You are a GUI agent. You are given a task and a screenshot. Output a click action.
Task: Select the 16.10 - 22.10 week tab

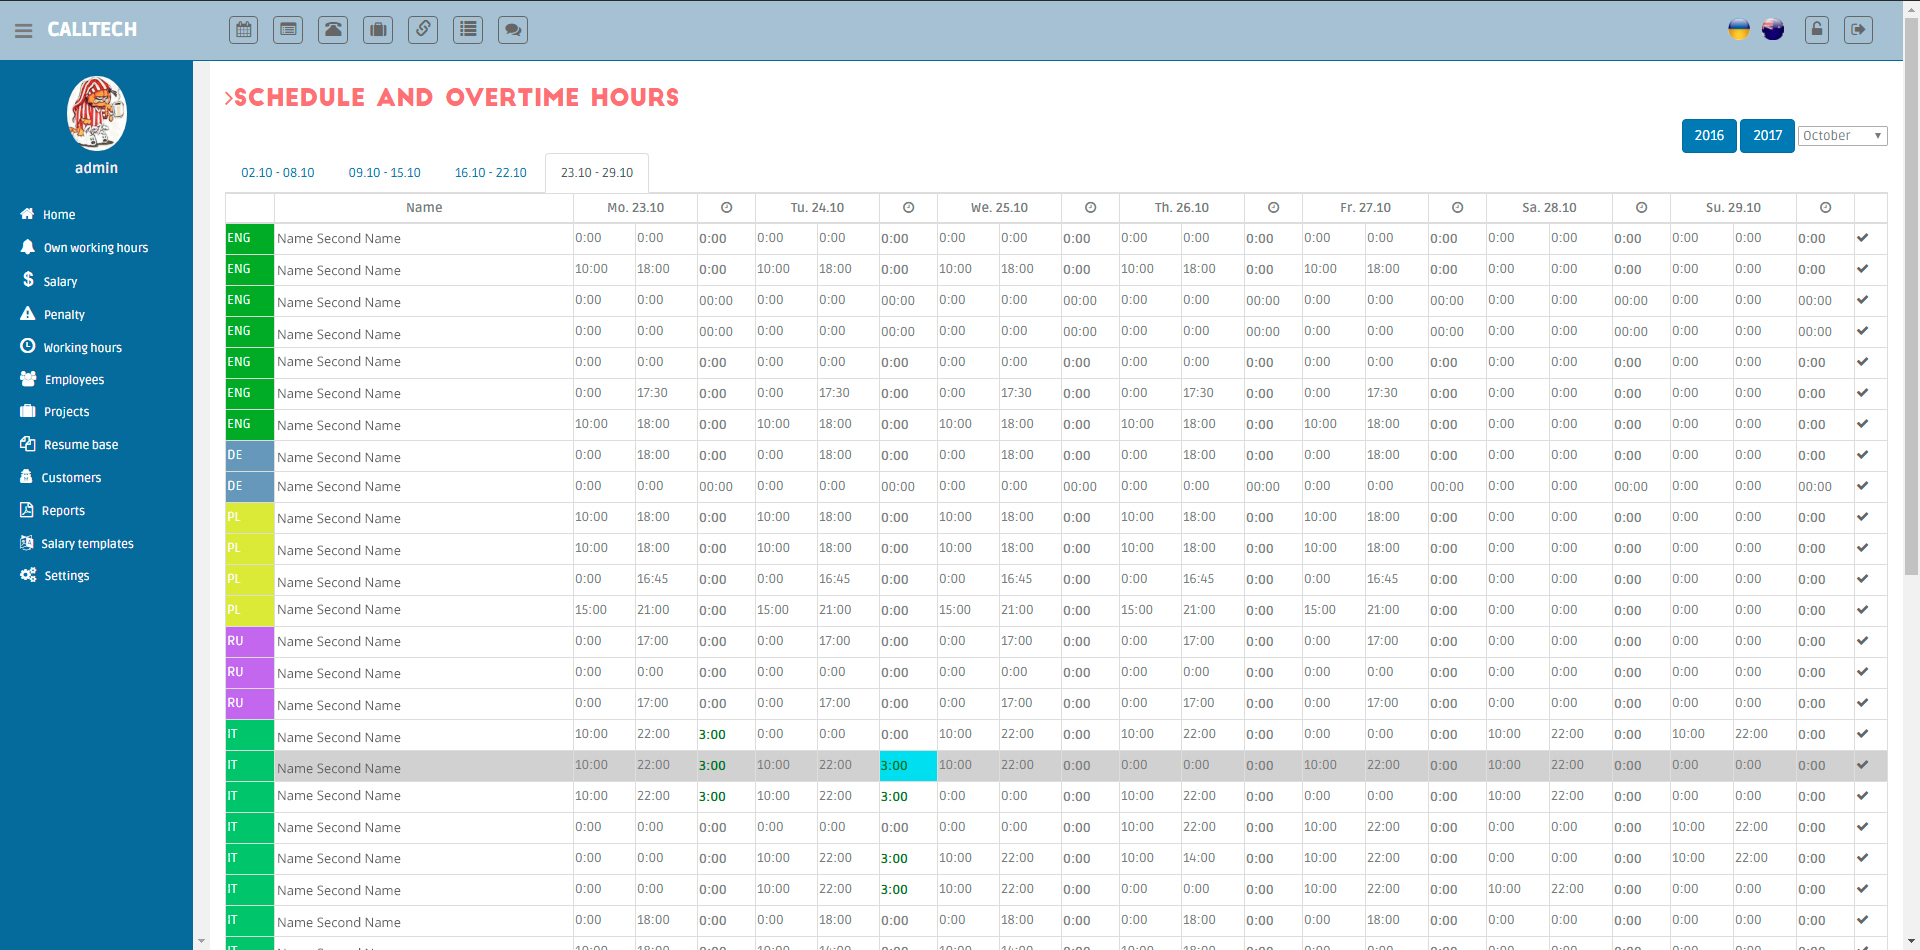click(x=490, y=173)
